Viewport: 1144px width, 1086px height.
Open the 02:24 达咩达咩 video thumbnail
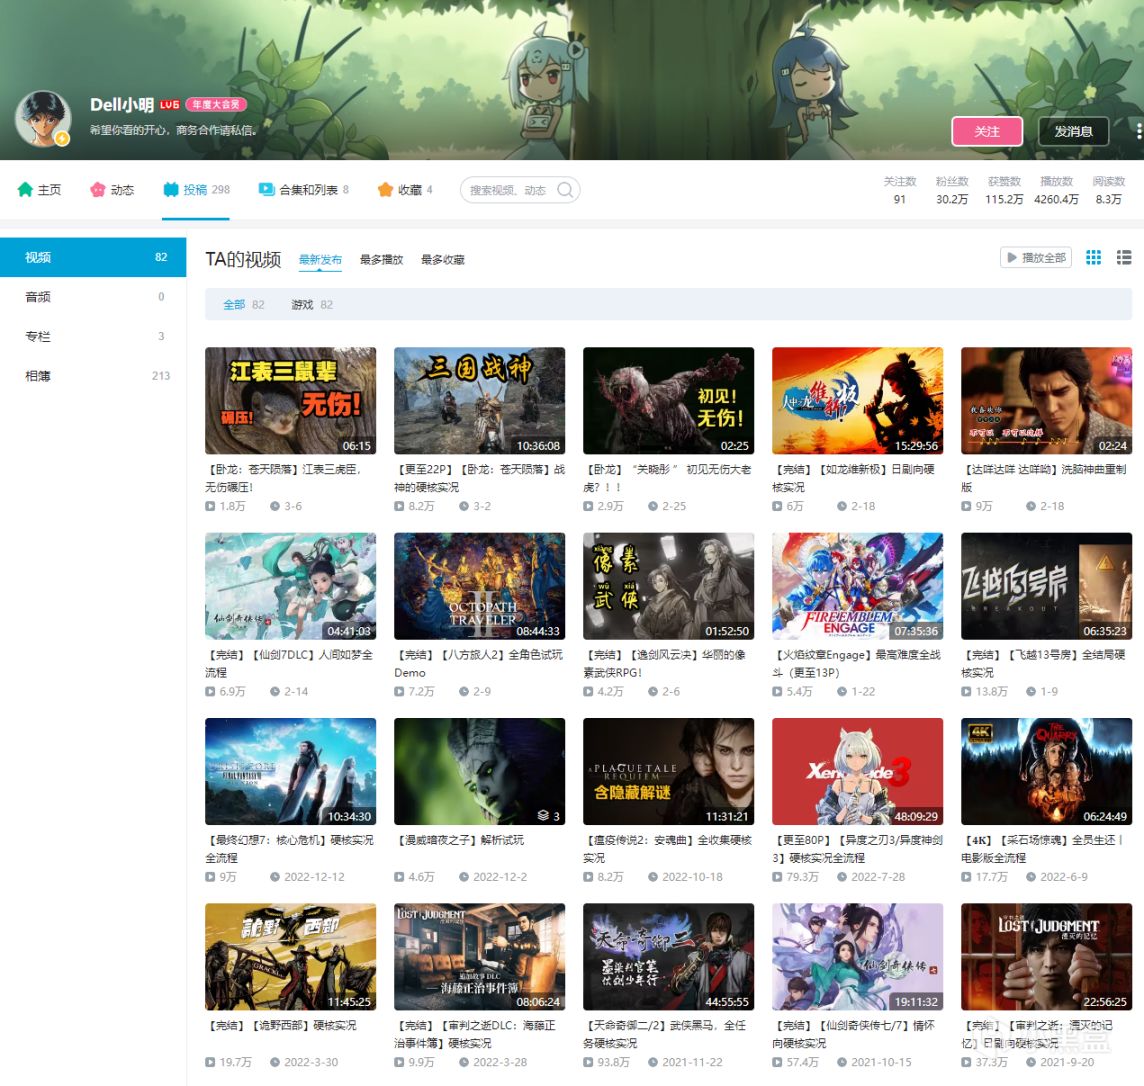(x=1046, y=400)
